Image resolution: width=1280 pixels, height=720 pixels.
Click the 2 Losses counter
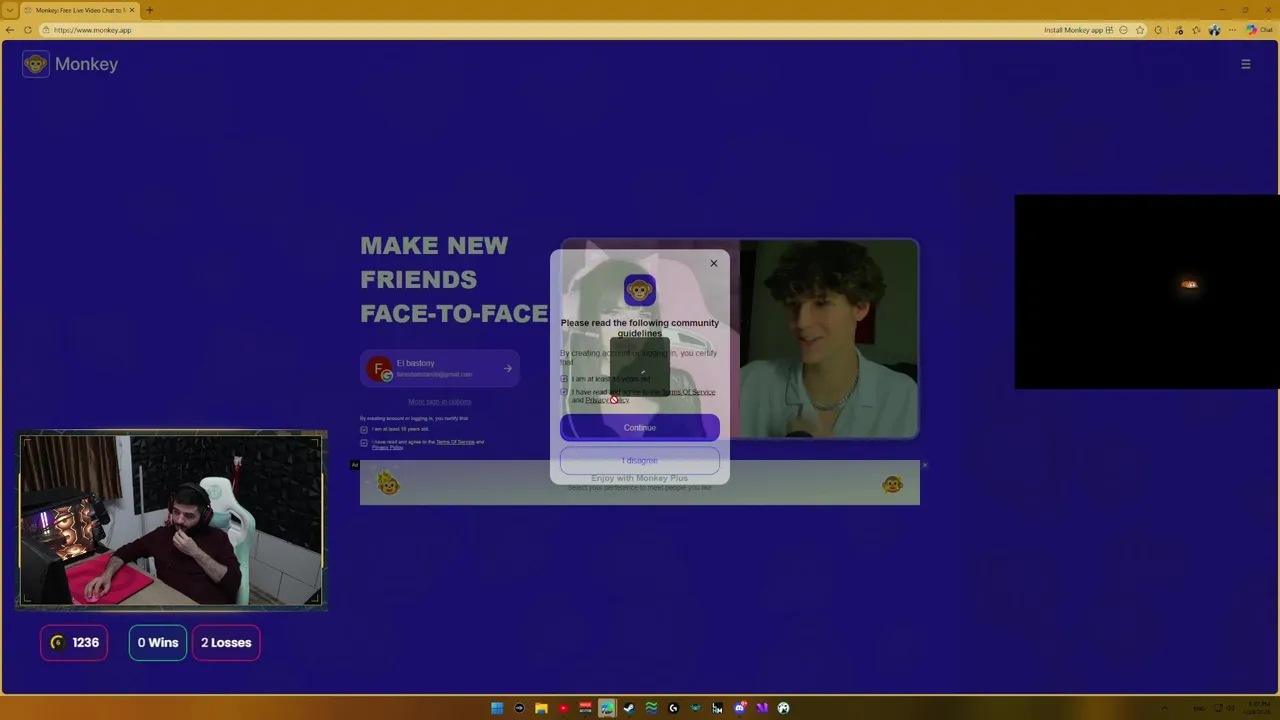click(226, 643)
